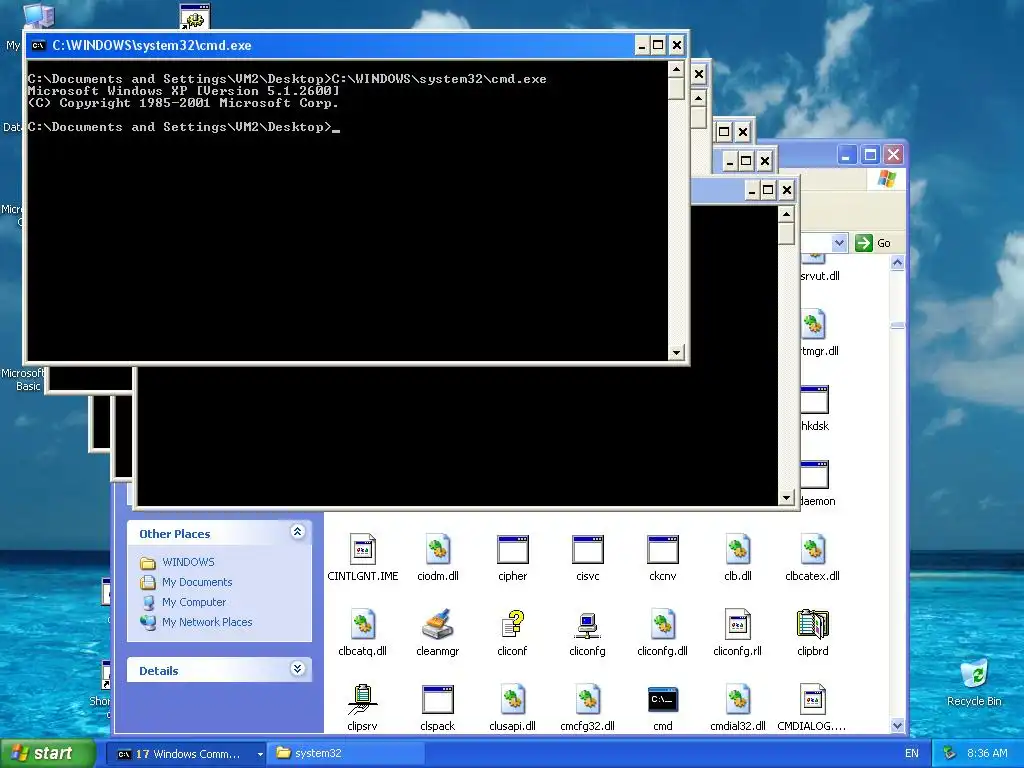Select the ciodm.dll file icon
This screenshot has height=768, width=1024.
click(438, 550)
